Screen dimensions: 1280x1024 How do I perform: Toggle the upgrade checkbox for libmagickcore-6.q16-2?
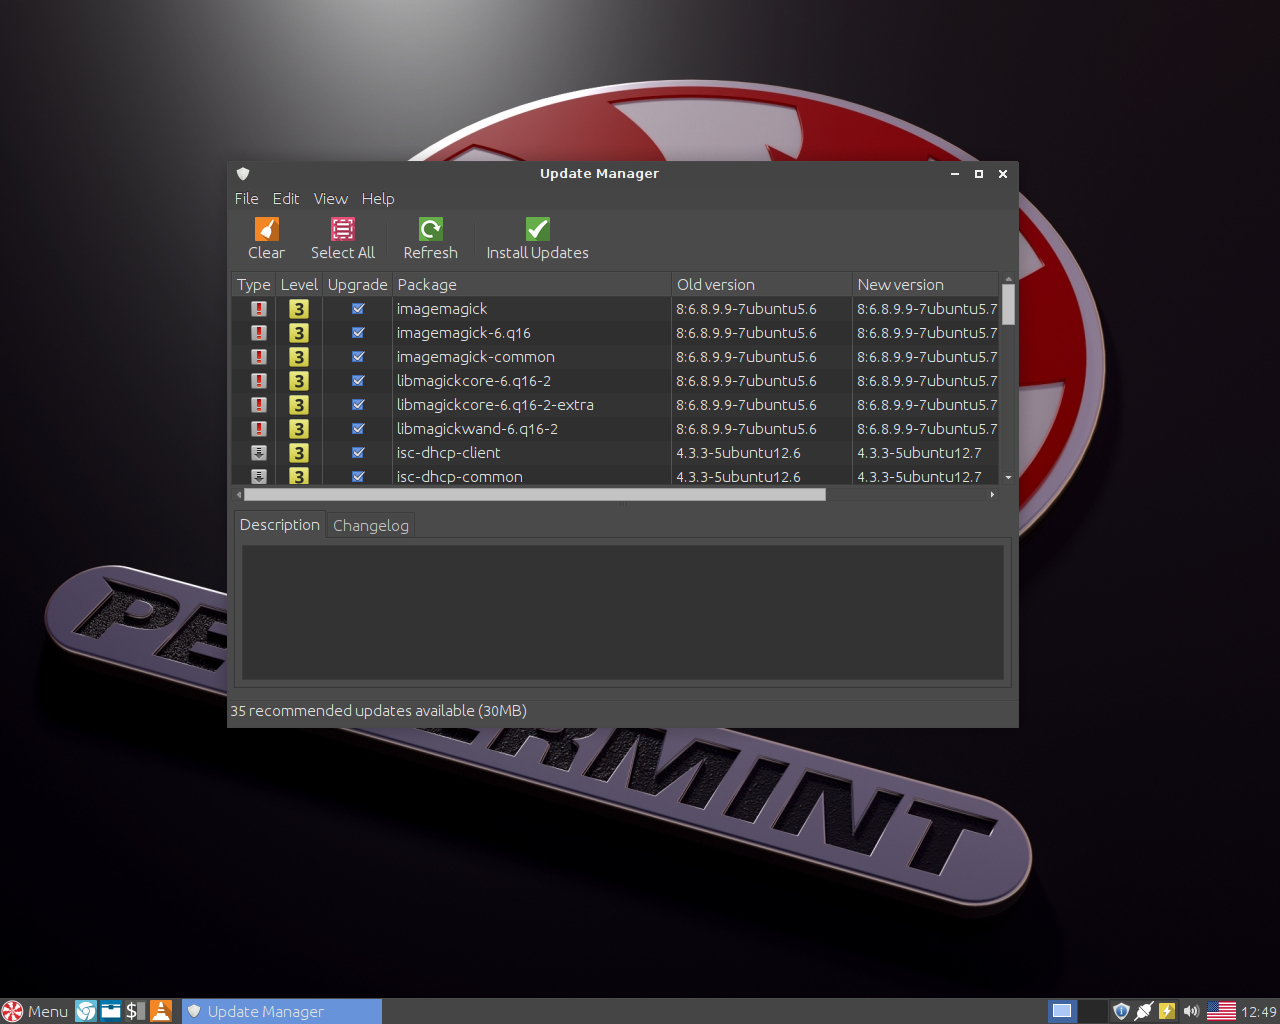[358, 381]
